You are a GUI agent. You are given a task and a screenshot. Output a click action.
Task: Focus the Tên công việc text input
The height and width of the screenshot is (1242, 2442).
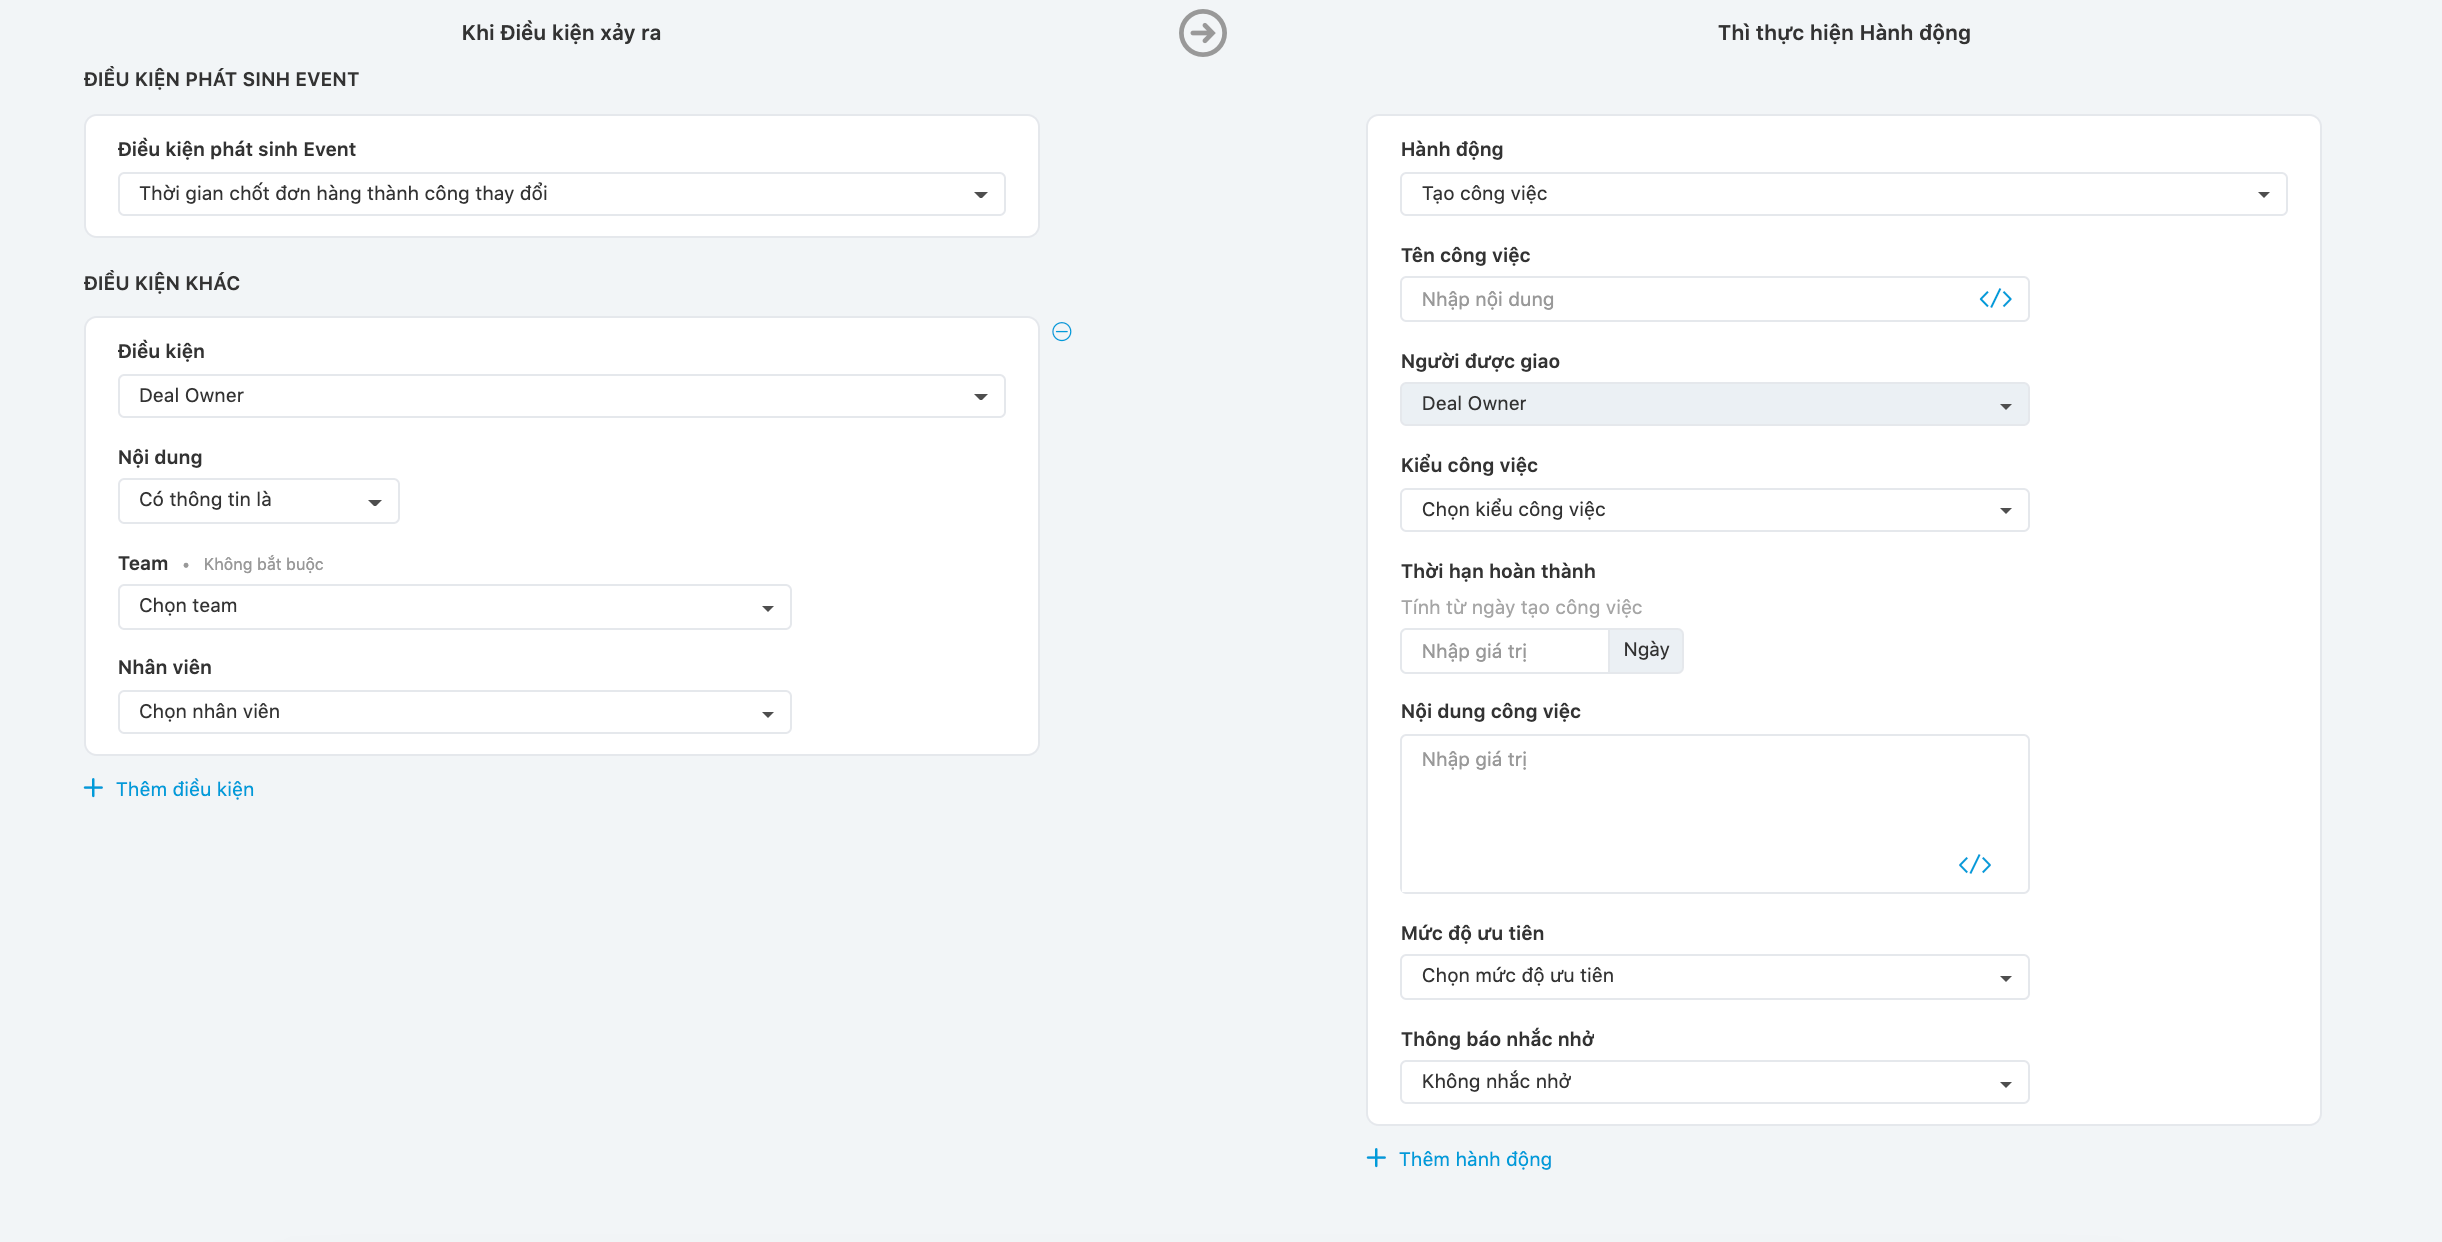coord(1680,299)
